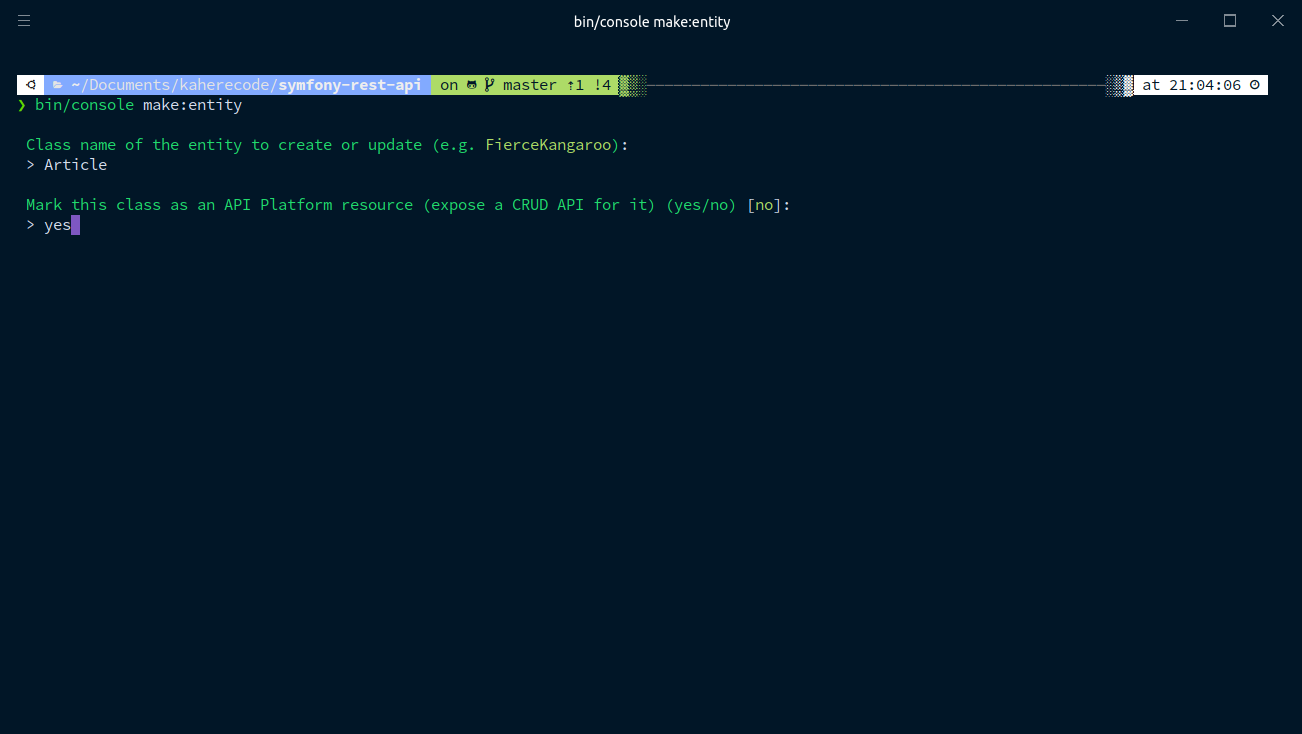Click the FierceKangaroo example name
The width and height of the screenshot is (1302, 734).
click(548, 145)
